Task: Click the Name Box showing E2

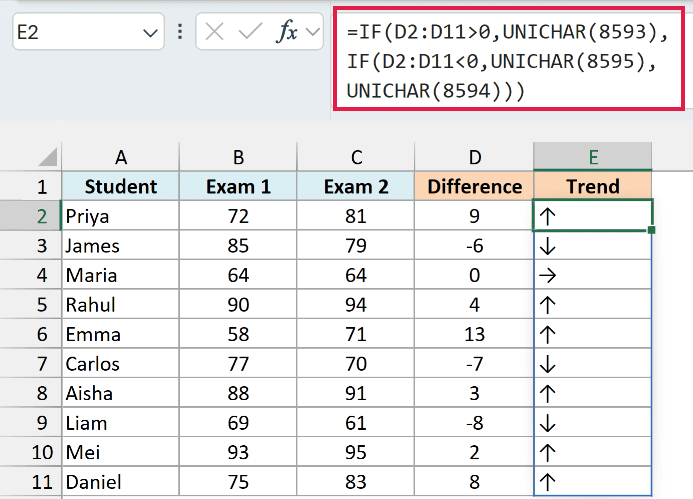Action: coord(88,32)
